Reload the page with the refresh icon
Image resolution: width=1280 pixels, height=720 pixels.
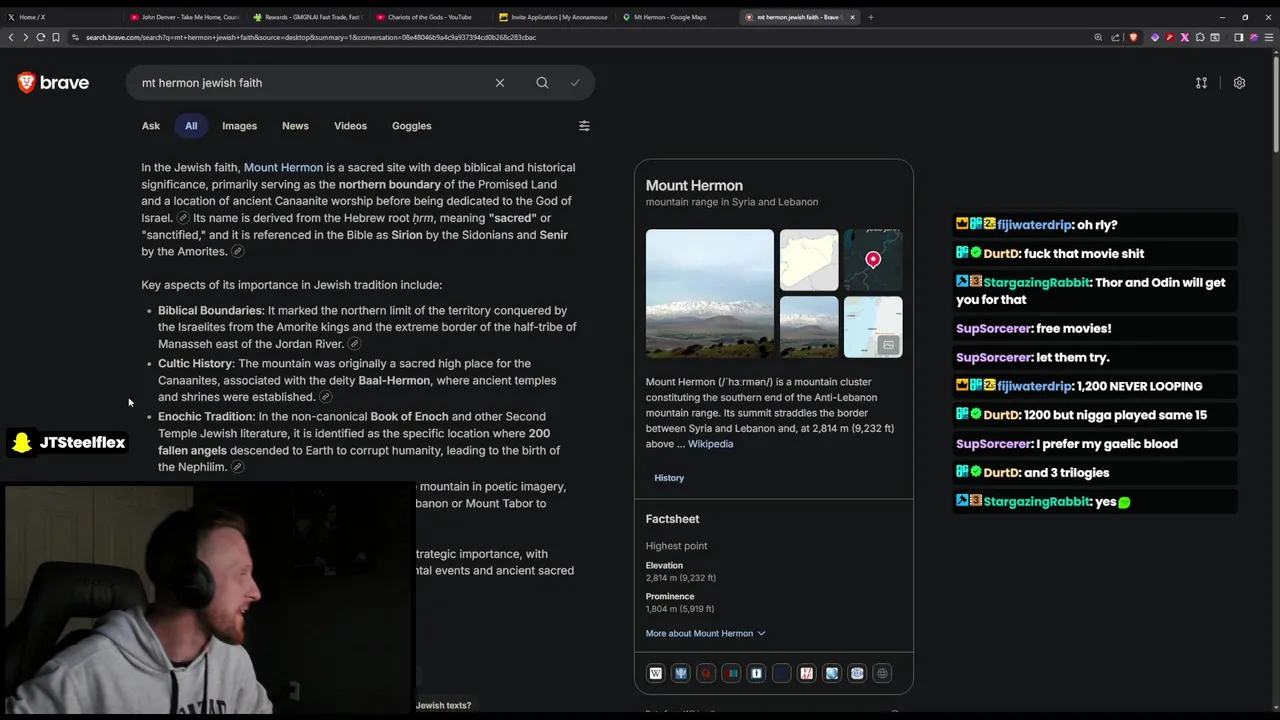click(x=41, y=37)
